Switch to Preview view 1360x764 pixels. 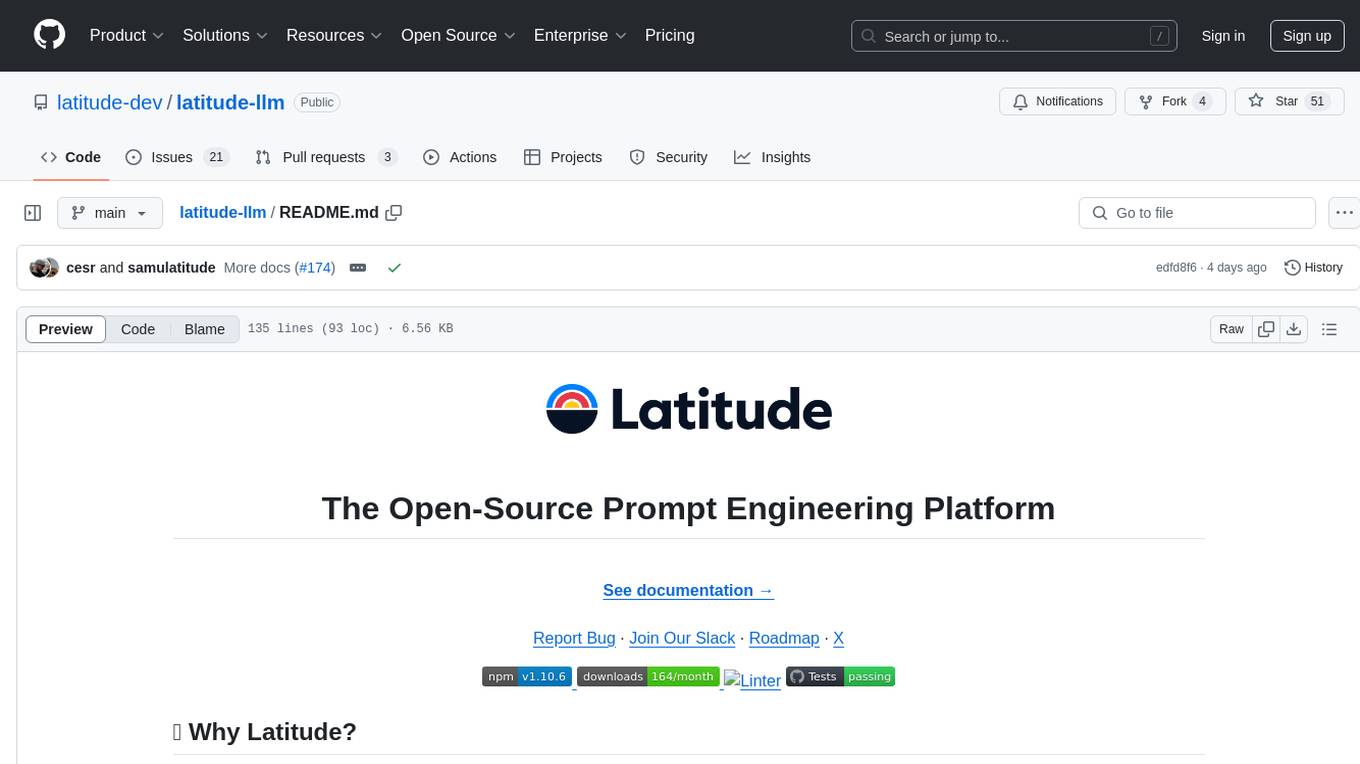(66, 329)
